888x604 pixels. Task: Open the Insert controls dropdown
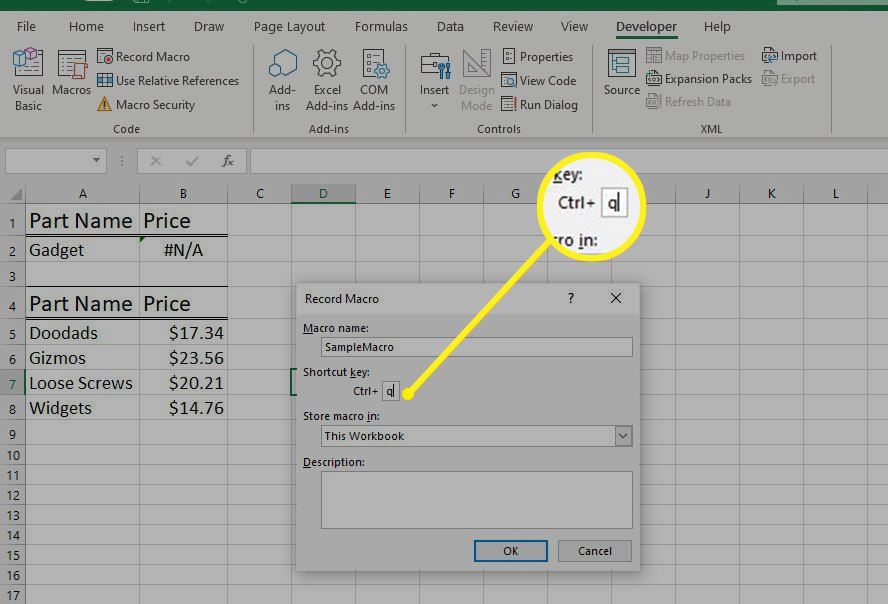[x=434, y=80]
